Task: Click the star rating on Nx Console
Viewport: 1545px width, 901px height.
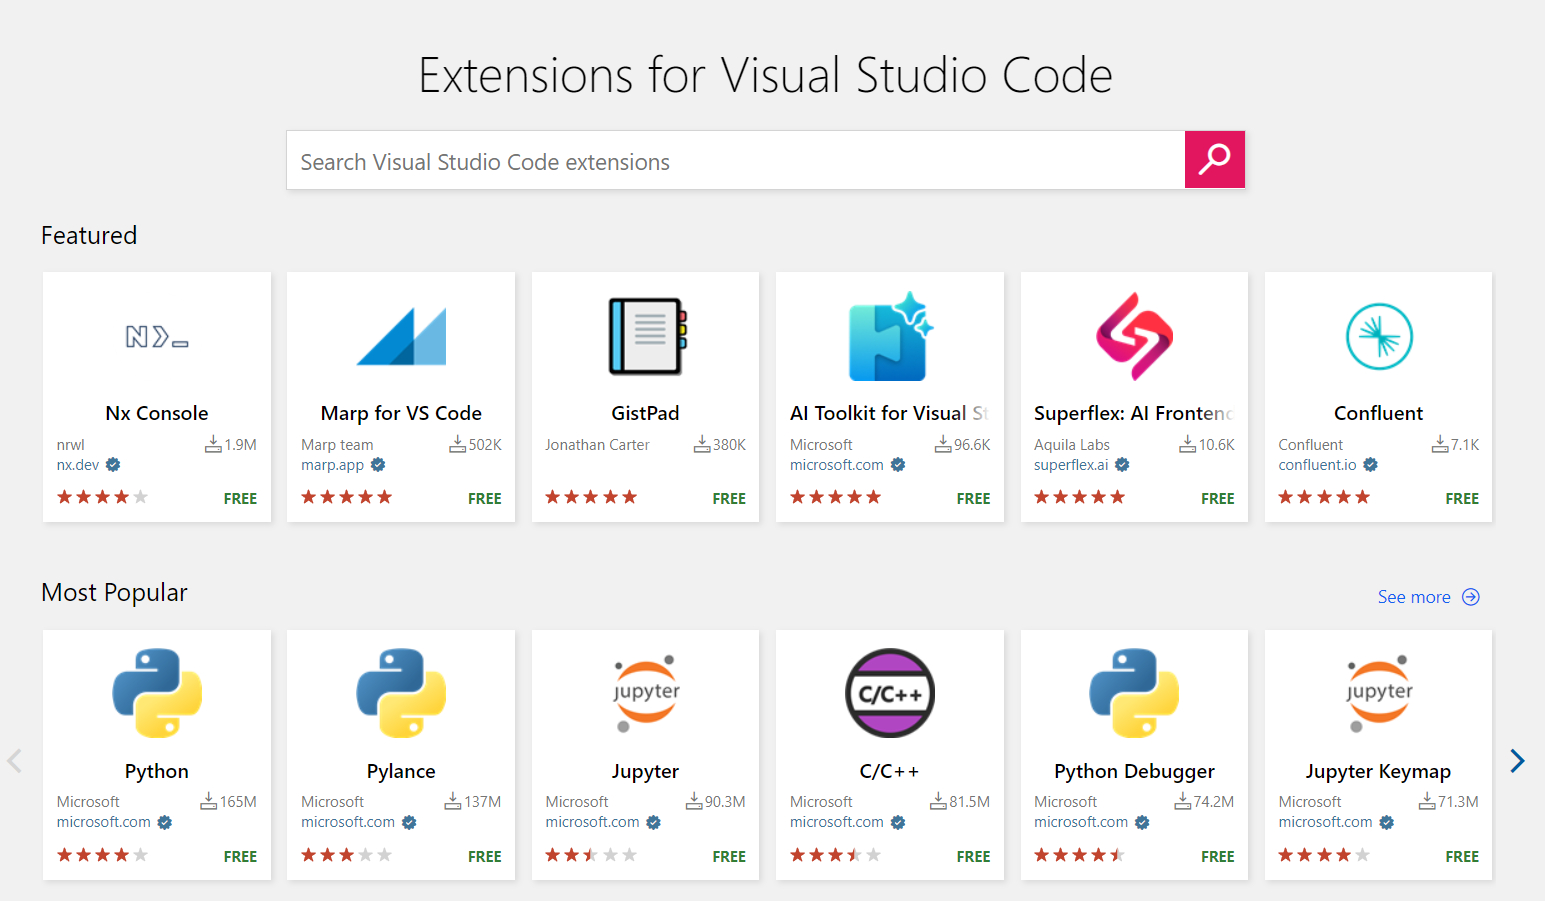Action: click(x=103, y=497)
